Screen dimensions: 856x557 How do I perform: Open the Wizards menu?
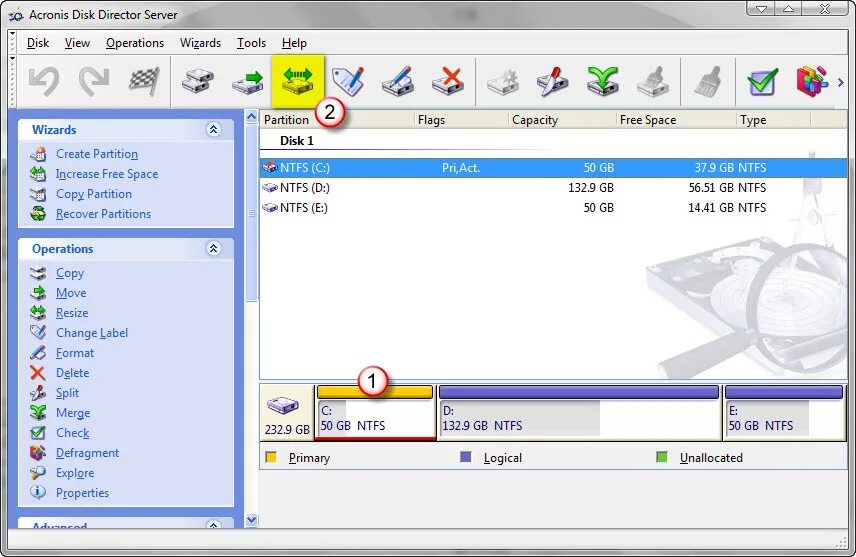(200, 43)
